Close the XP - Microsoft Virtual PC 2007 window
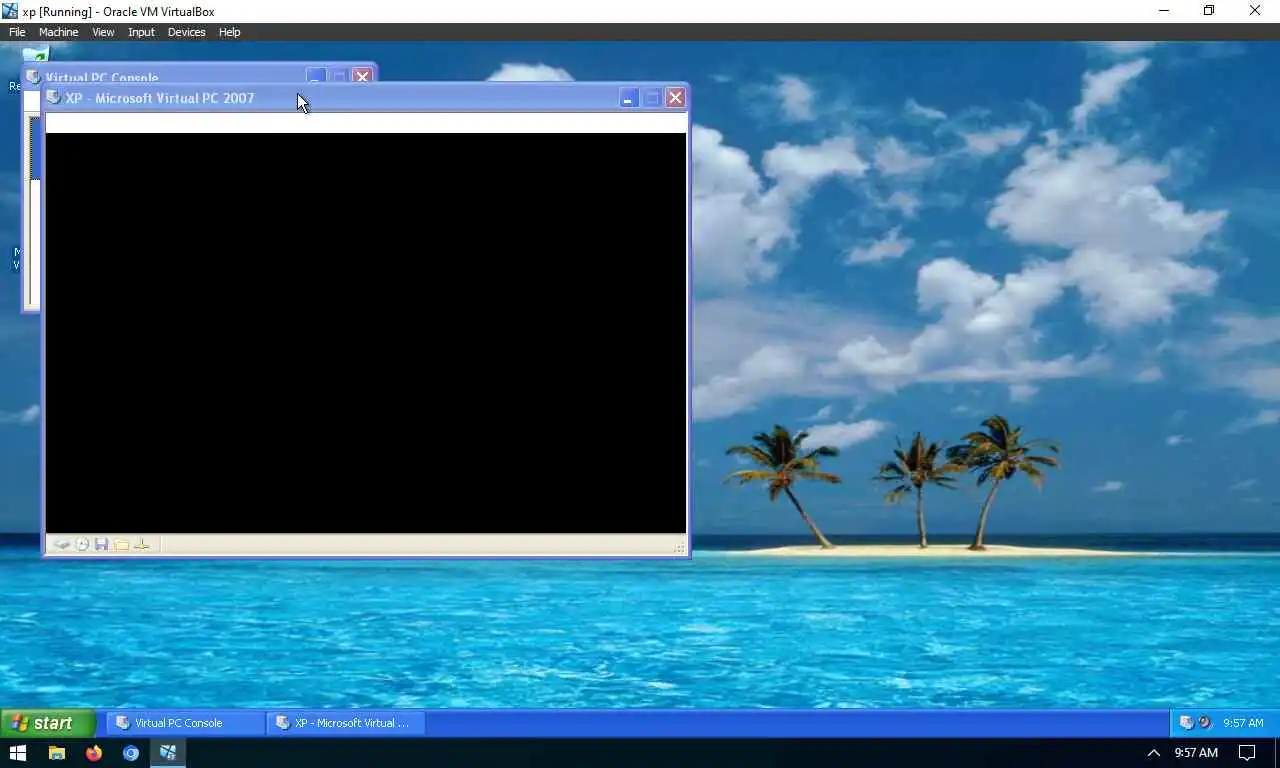The image size is (1280, 768). click(x=675, y=98)
